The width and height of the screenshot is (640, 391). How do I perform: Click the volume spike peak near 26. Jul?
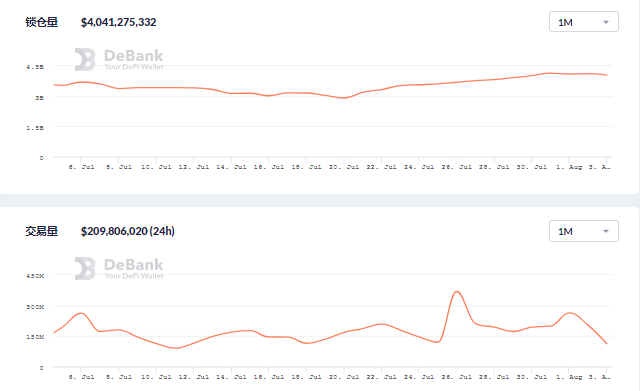(x=457, y=291)
